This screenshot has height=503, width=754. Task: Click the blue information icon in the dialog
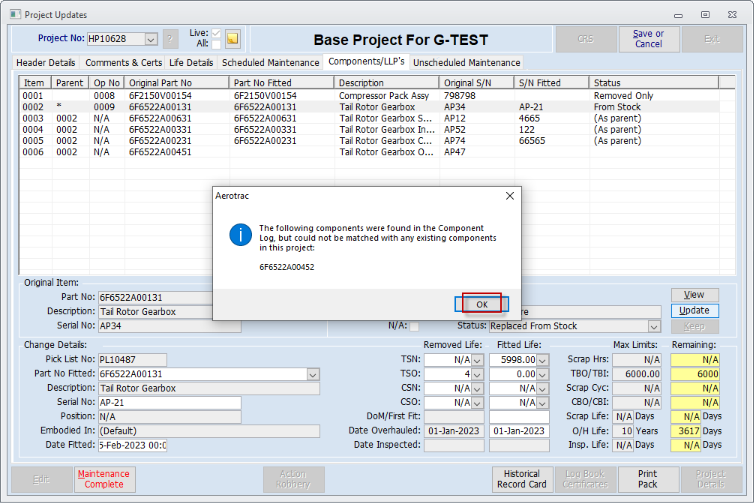[x=240, y=235]
